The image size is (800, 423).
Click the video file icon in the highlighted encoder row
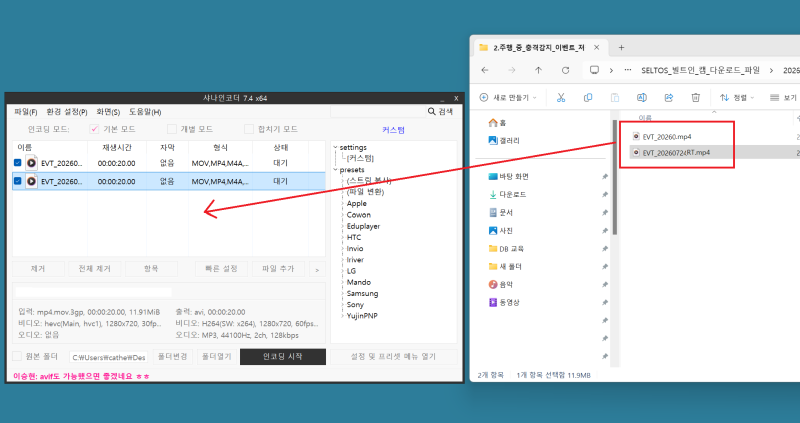pyautogui.click(x=31, y=181)
